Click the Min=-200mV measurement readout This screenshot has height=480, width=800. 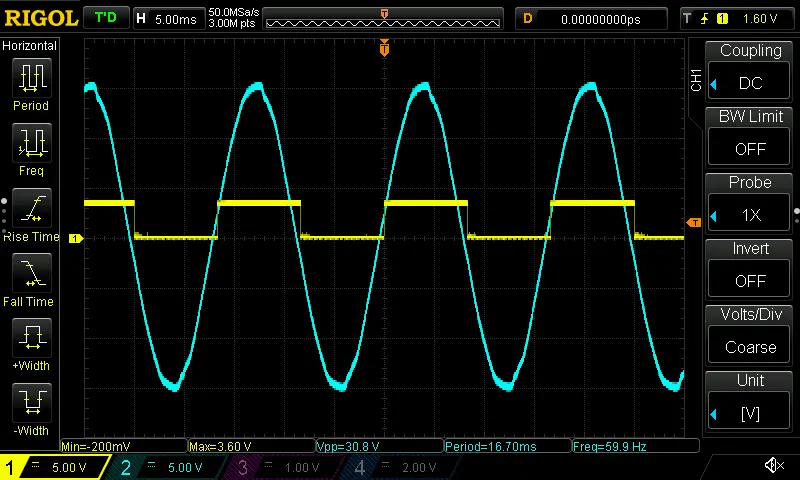(123, 446)
